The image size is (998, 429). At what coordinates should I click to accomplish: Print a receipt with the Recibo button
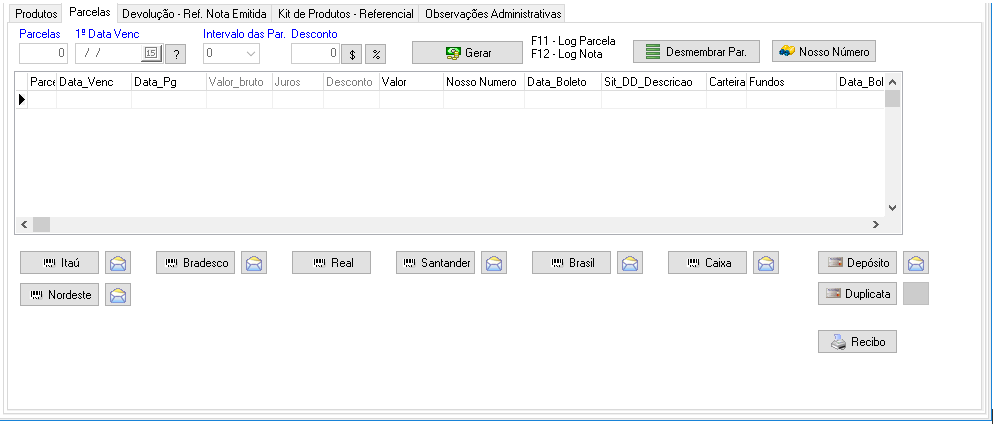click(x=858, y=342)
